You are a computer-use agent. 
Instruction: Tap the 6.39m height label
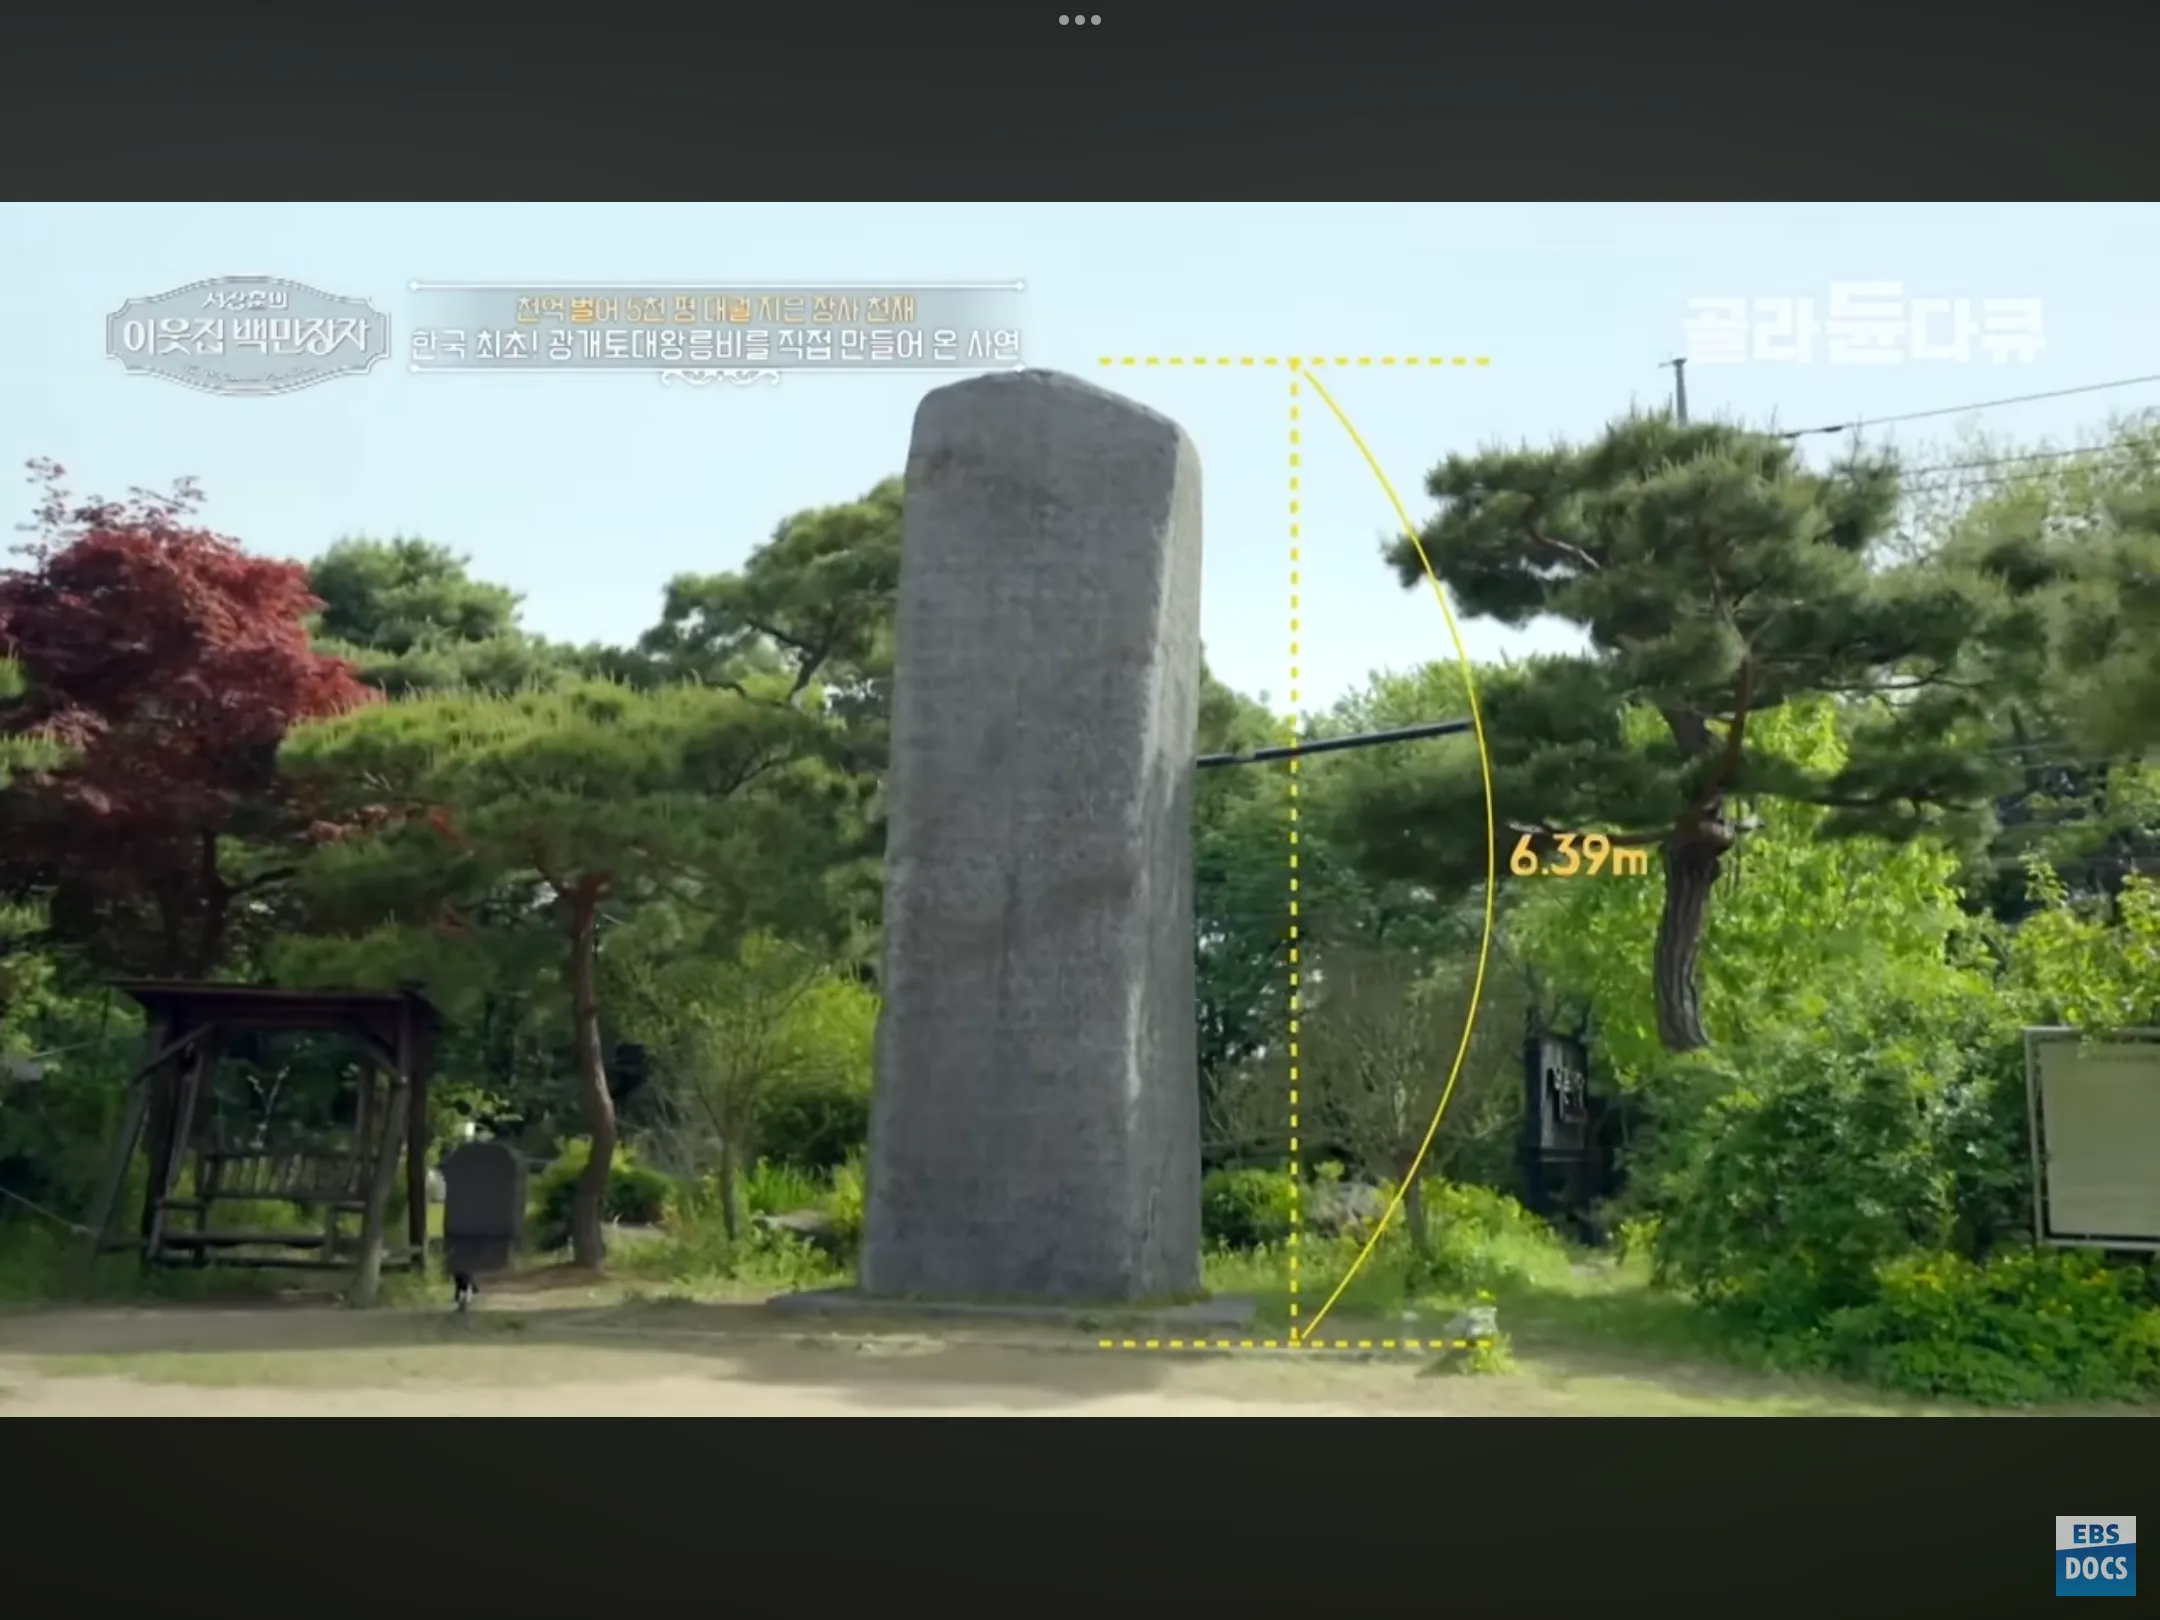click(1578, 856)
